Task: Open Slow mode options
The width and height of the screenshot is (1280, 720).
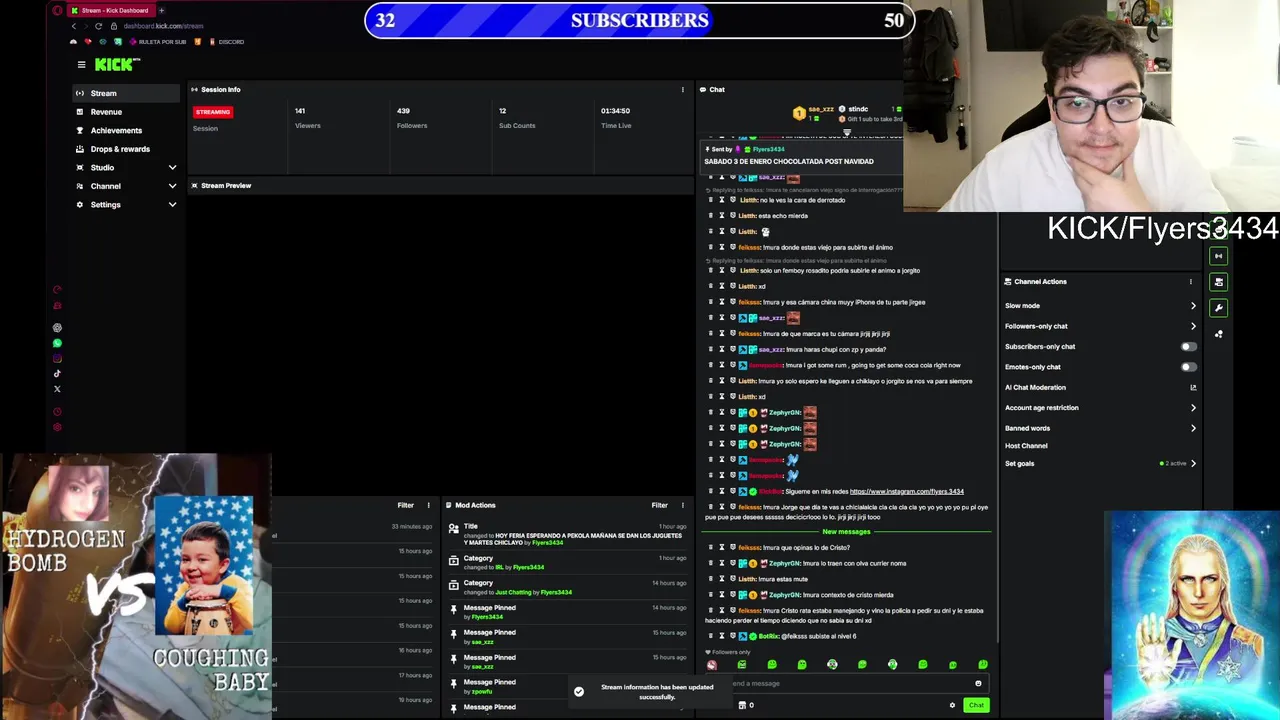Action: pos(1100,306)
